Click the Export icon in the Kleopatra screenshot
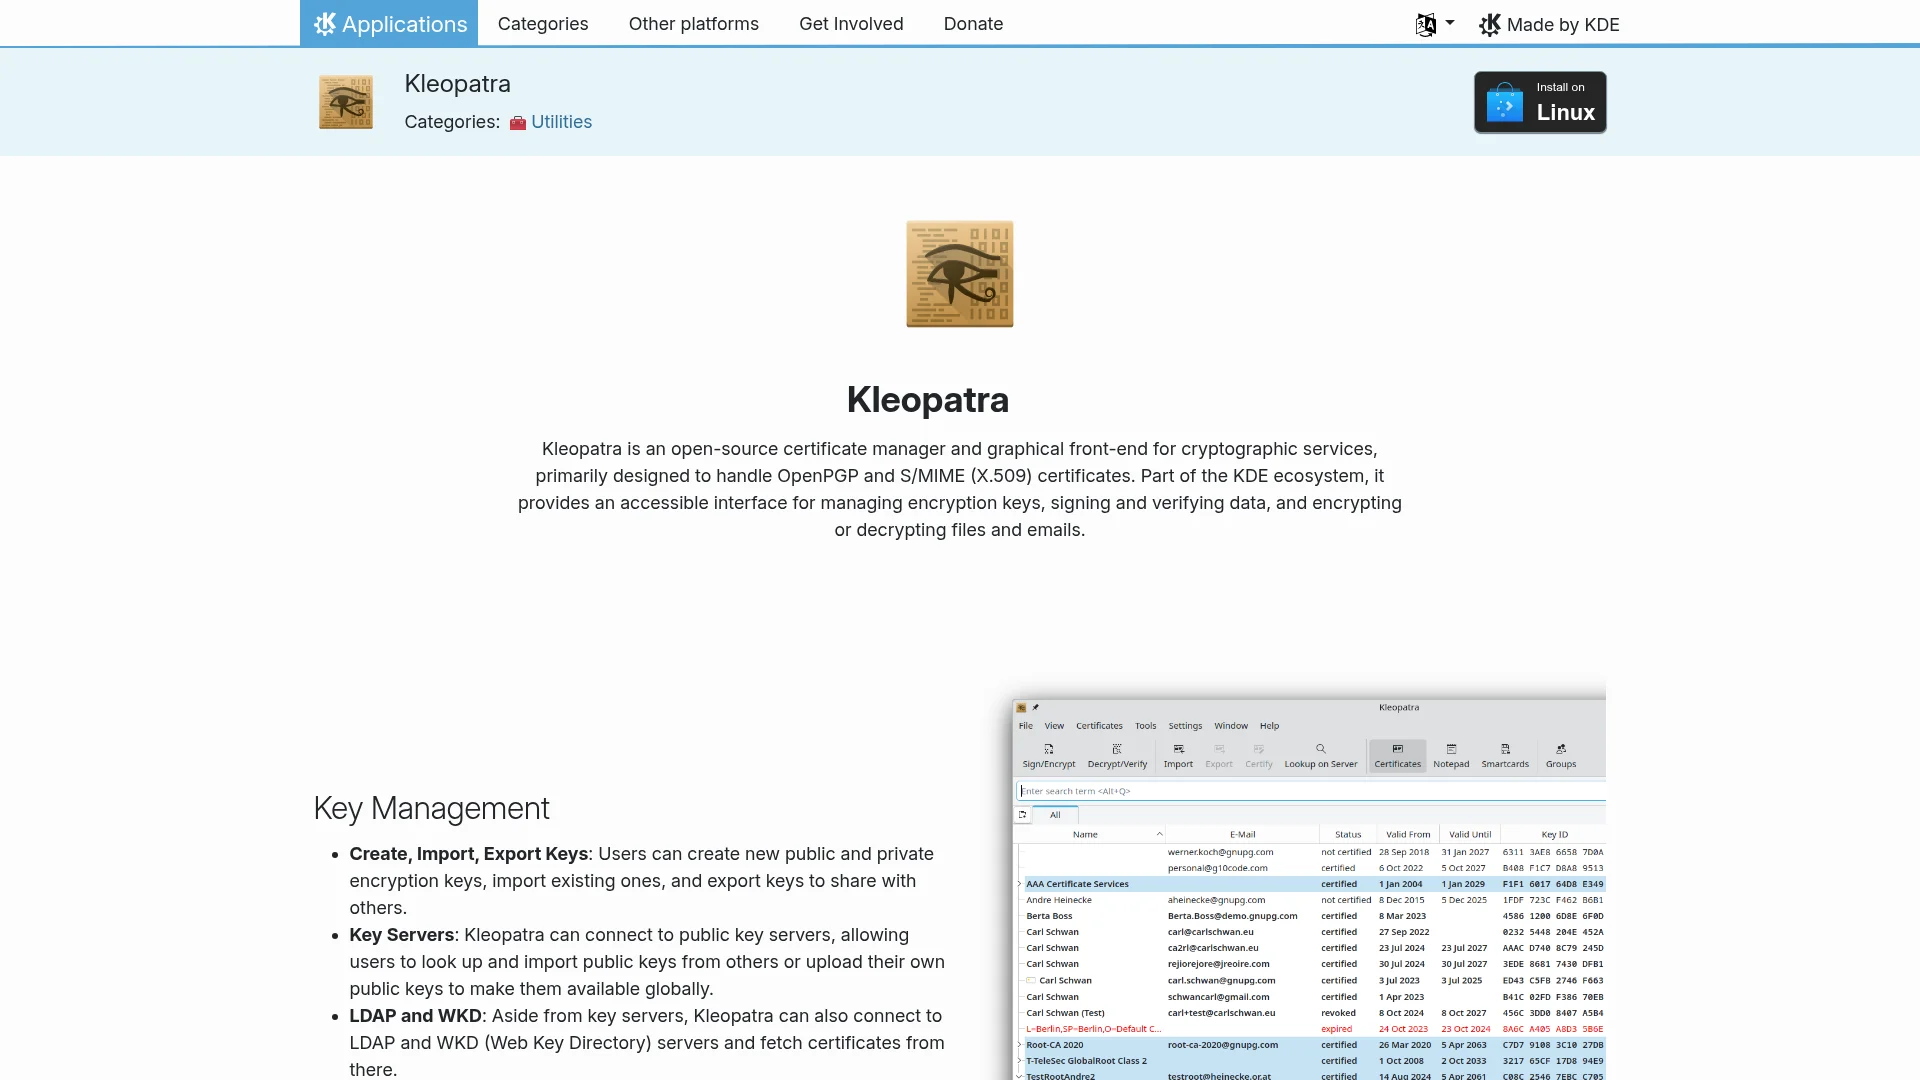This screenshot has height=1080, width=1920. point(1219,749)
